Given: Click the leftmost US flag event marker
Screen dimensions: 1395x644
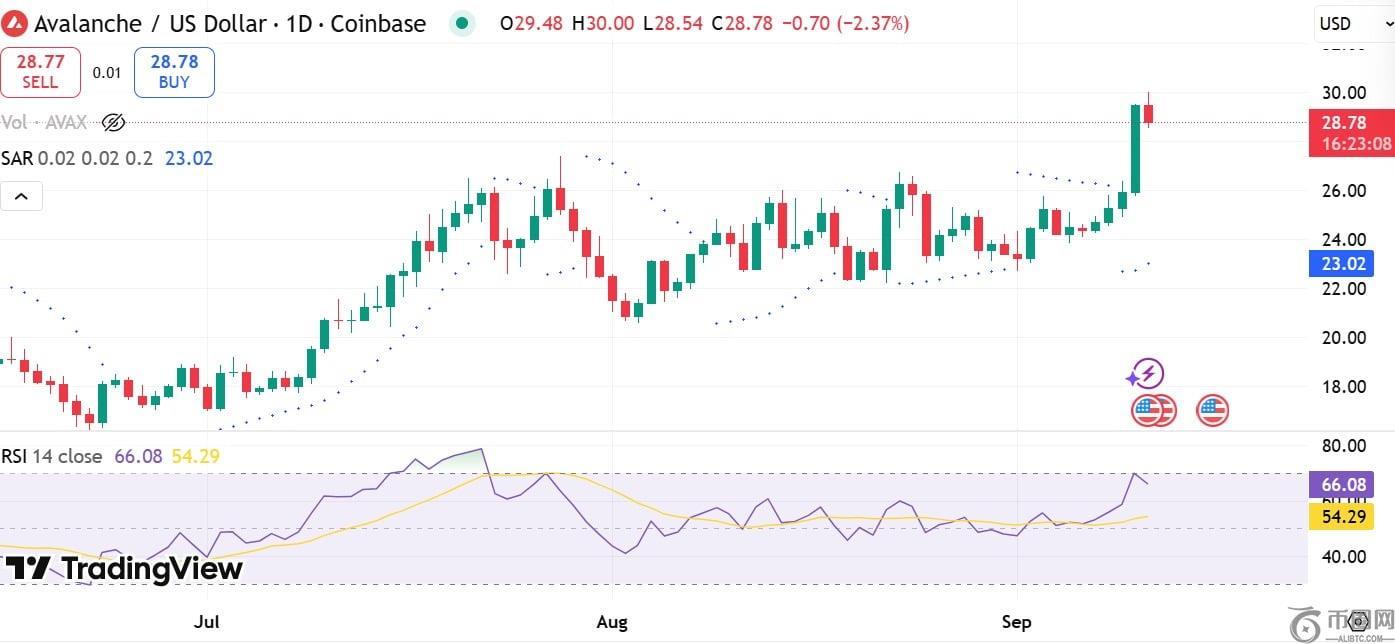Looking at the screenshot, I should [x=1146, y=410].
